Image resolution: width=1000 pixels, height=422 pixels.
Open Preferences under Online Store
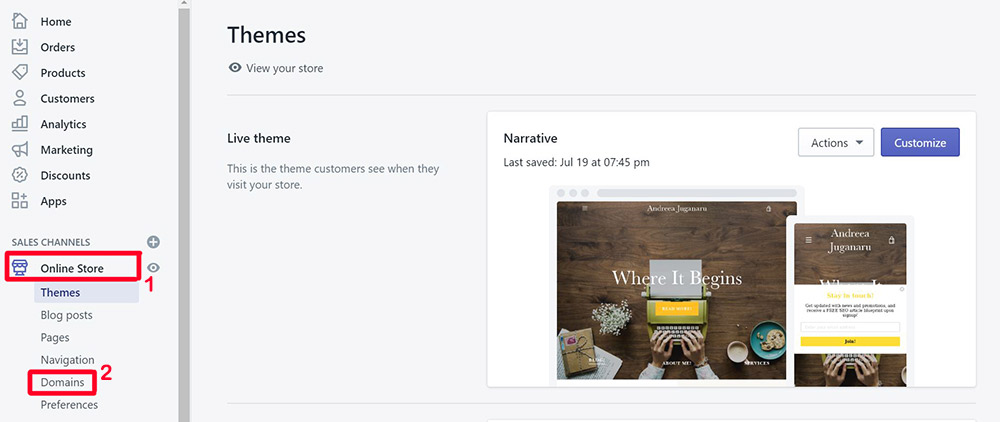coord(70,405)
